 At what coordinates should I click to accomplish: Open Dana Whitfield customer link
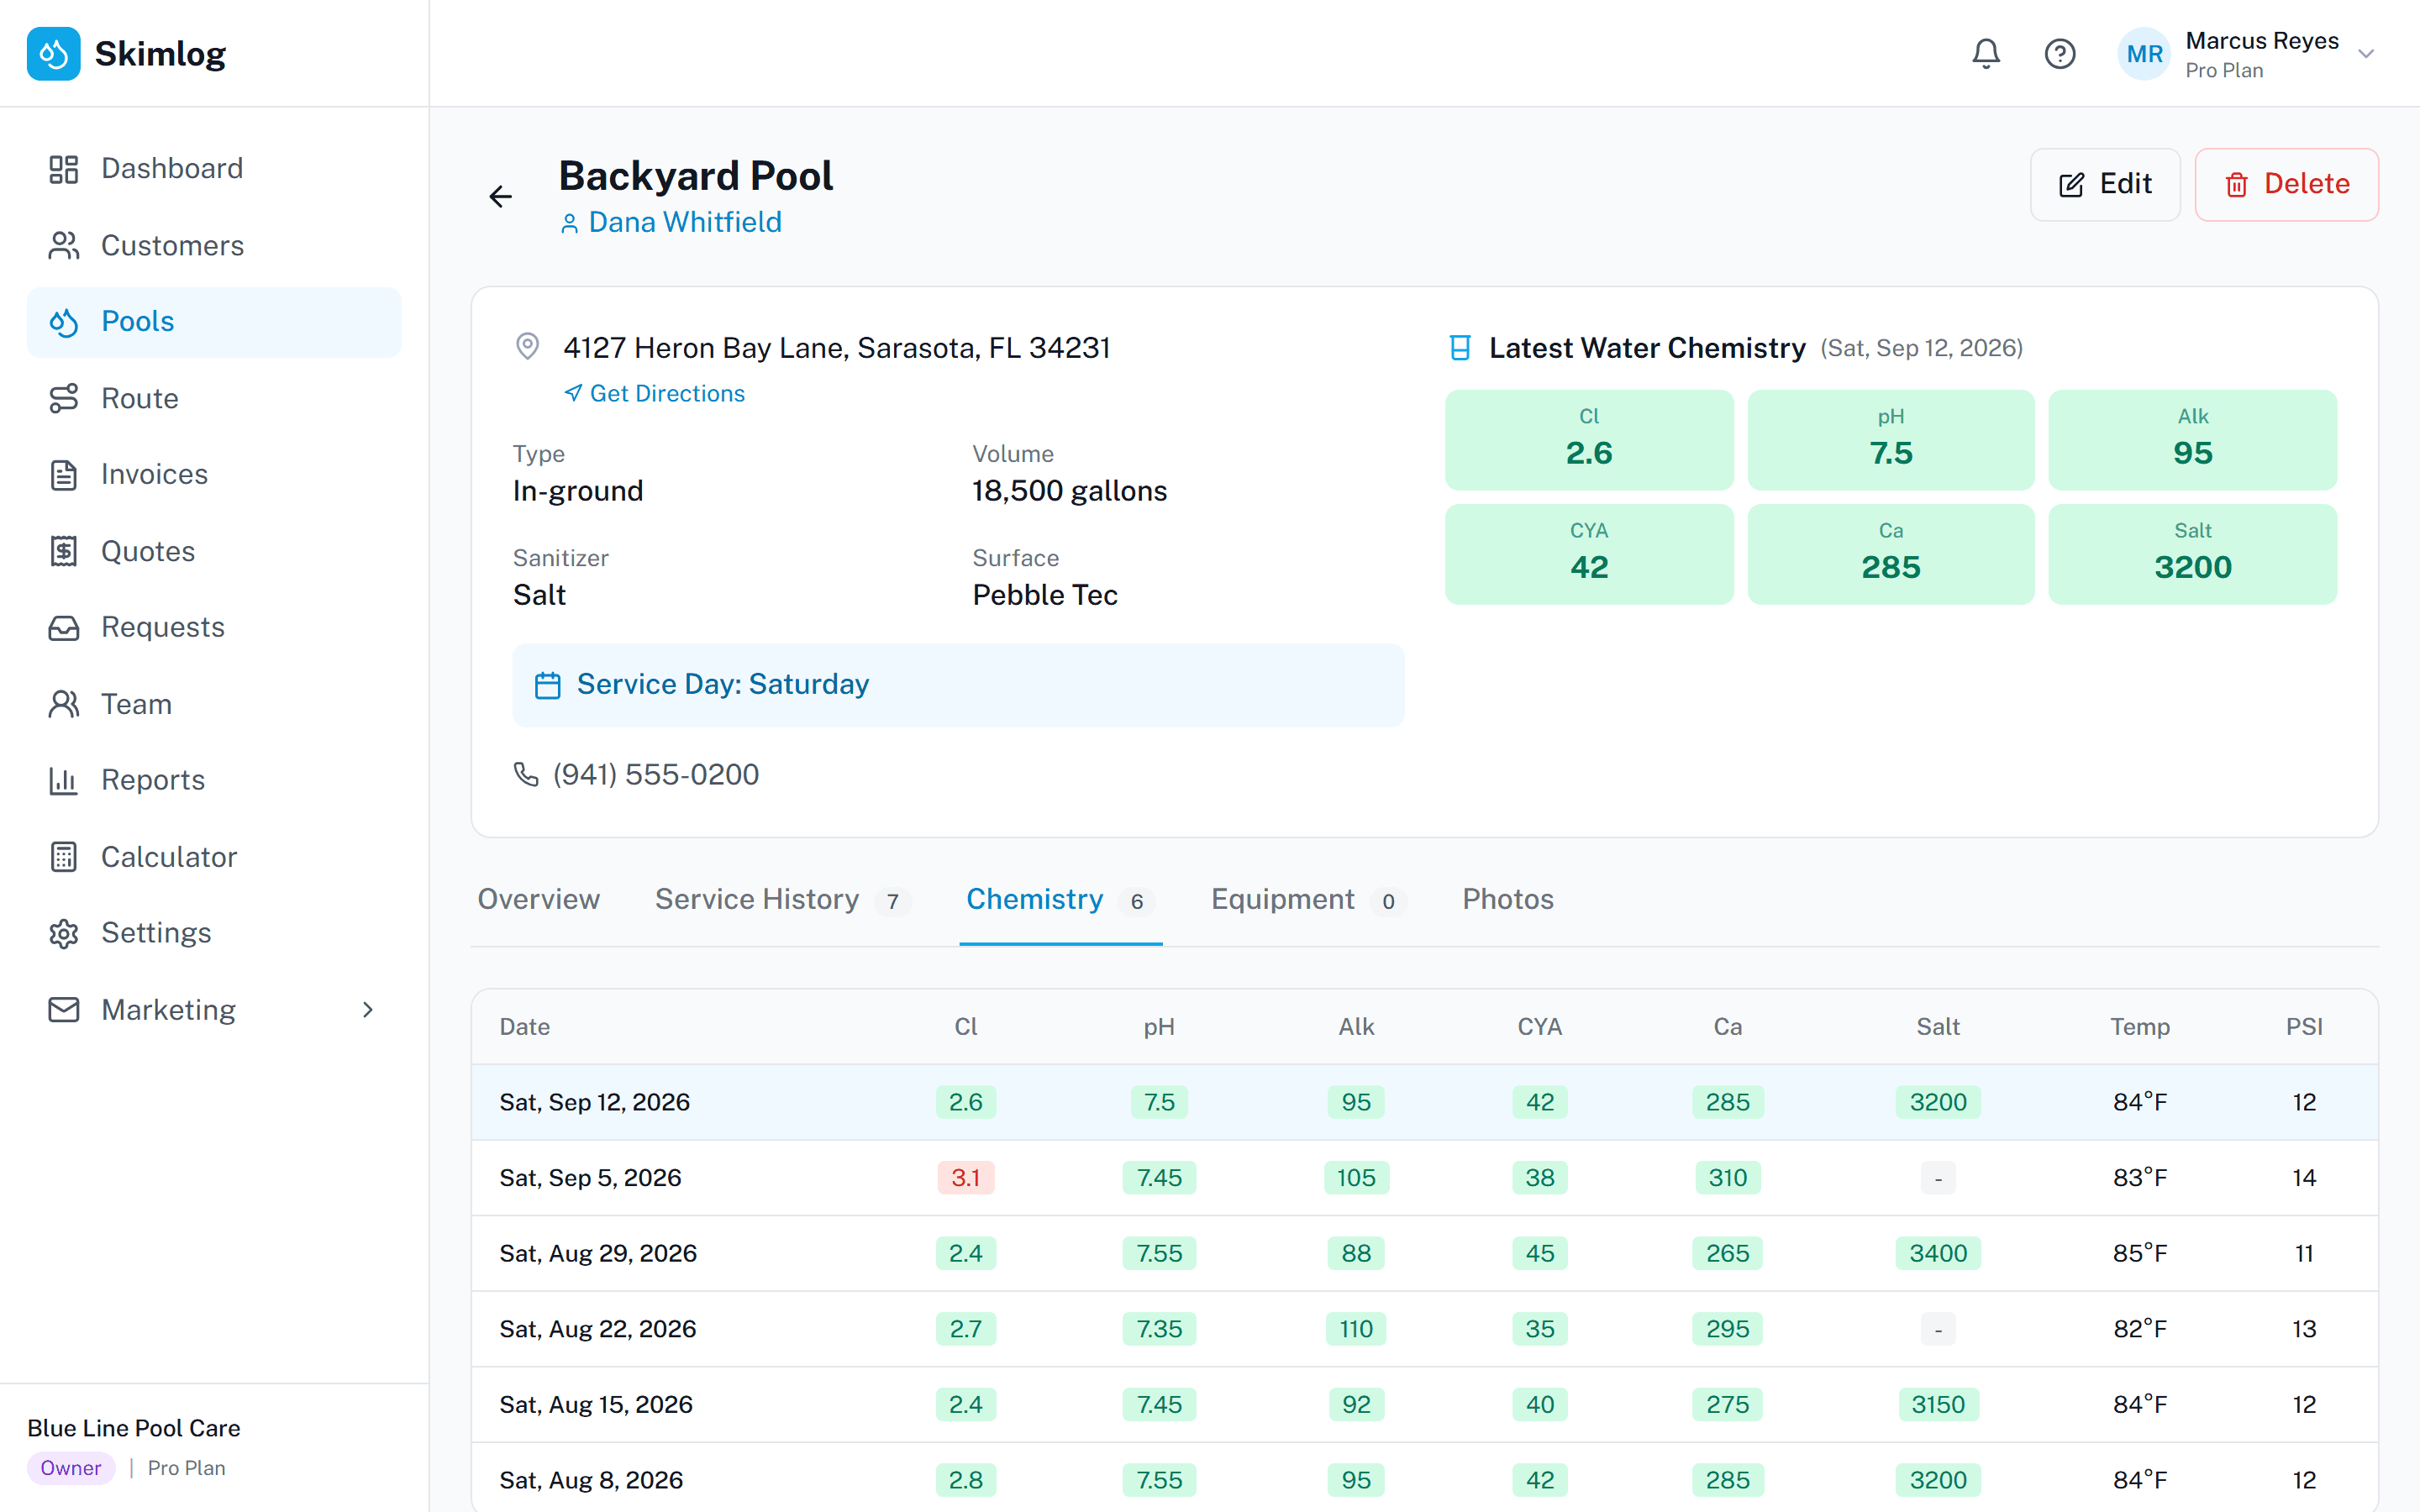click(x=671, y=222)
